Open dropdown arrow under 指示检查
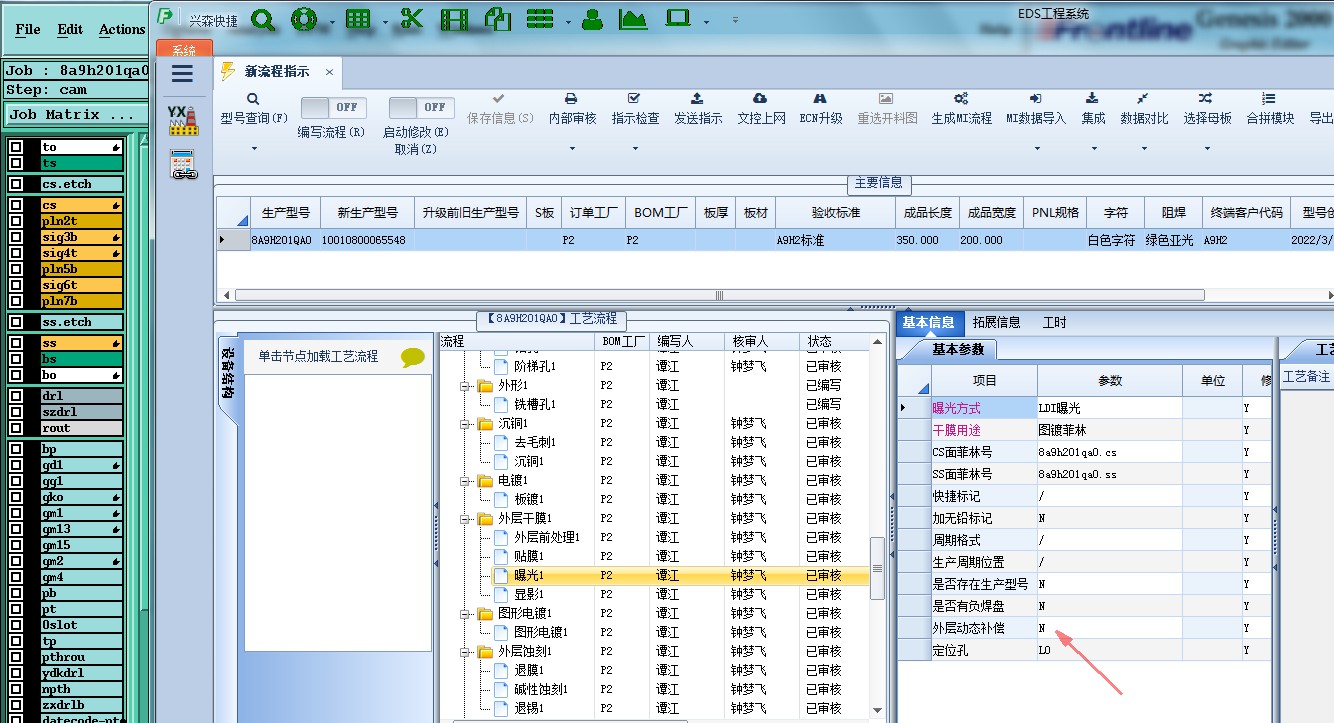Screen dimensions: 1334x723 click(635, 149)
